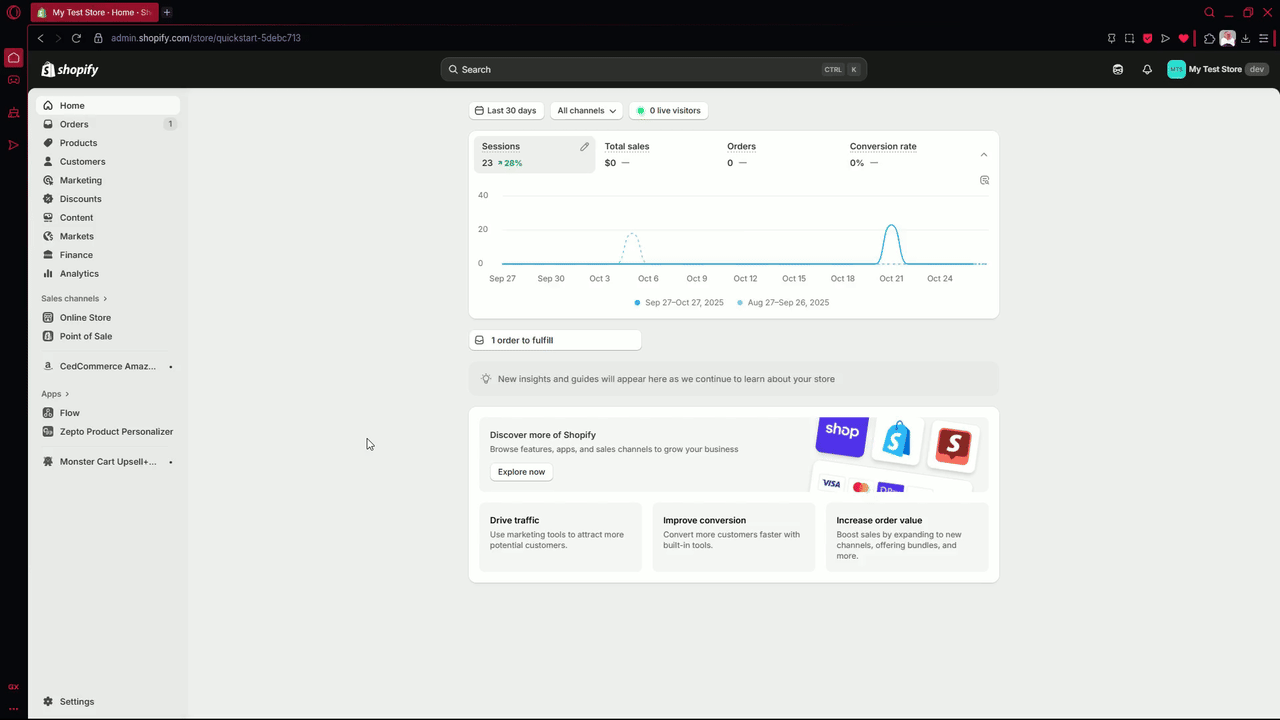Open the downloads icon
1280x720 pixels.
click(x=1246, y=38)
